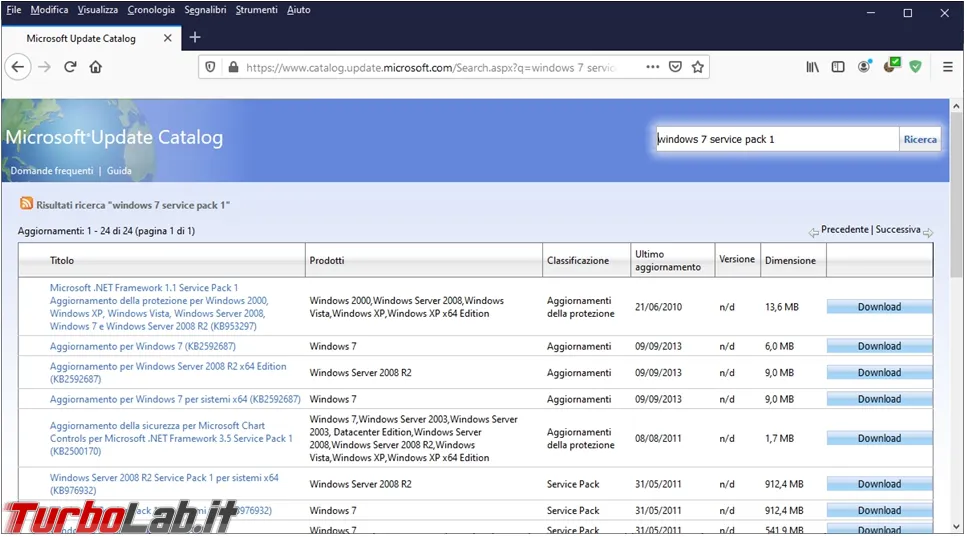The image size is (967, 537).
Task: Sort by Versione column header
Action: (x=736, y=259)
